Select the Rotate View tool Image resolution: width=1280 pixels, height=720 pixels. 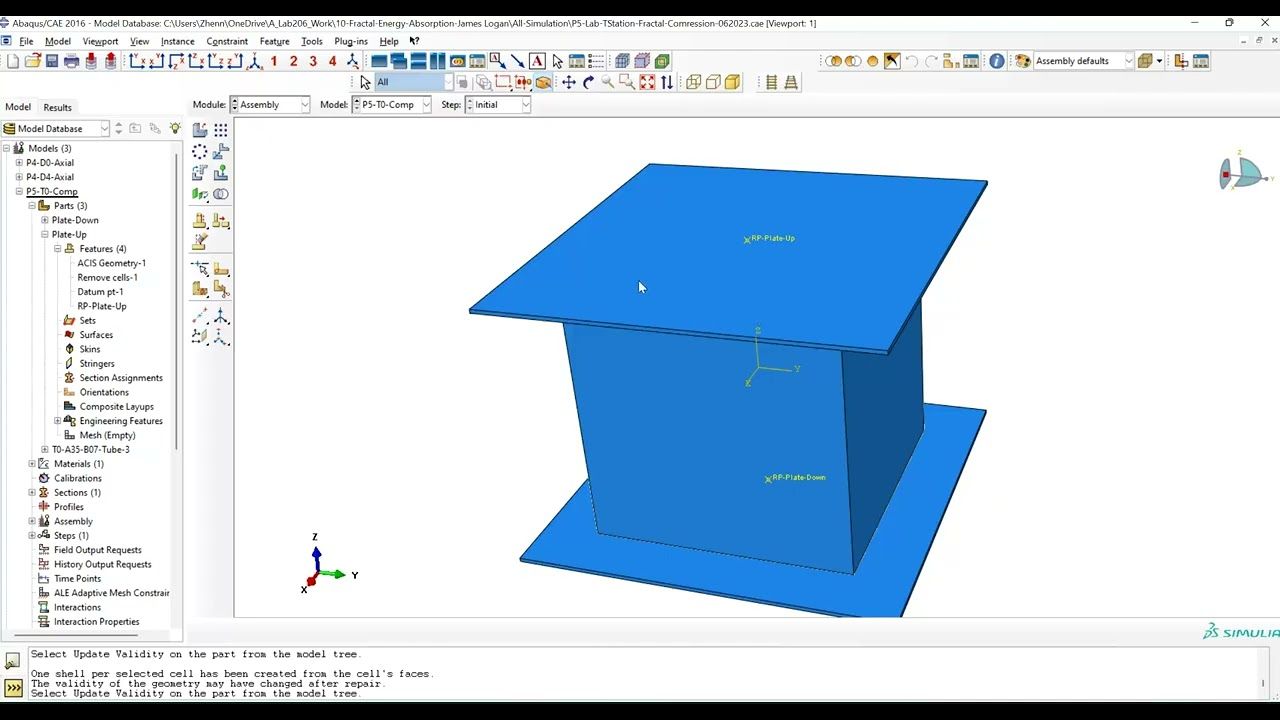tap(588, 82)
